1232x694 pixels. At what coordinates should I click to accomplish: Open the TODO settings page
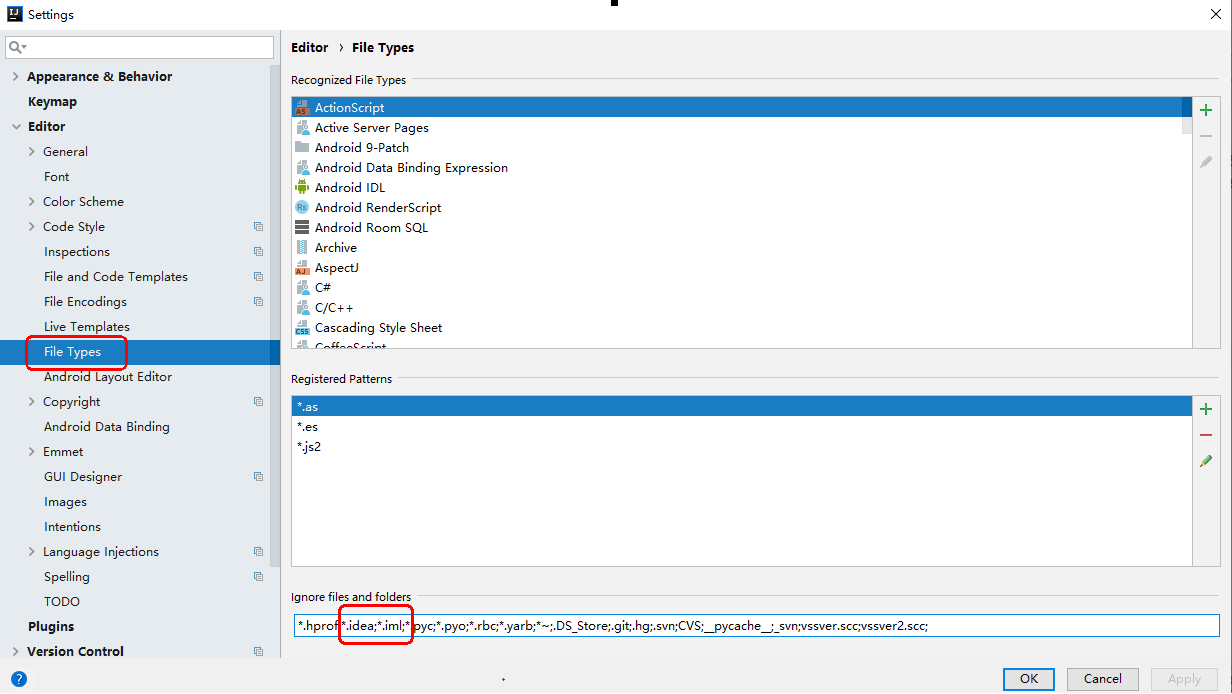62,602
